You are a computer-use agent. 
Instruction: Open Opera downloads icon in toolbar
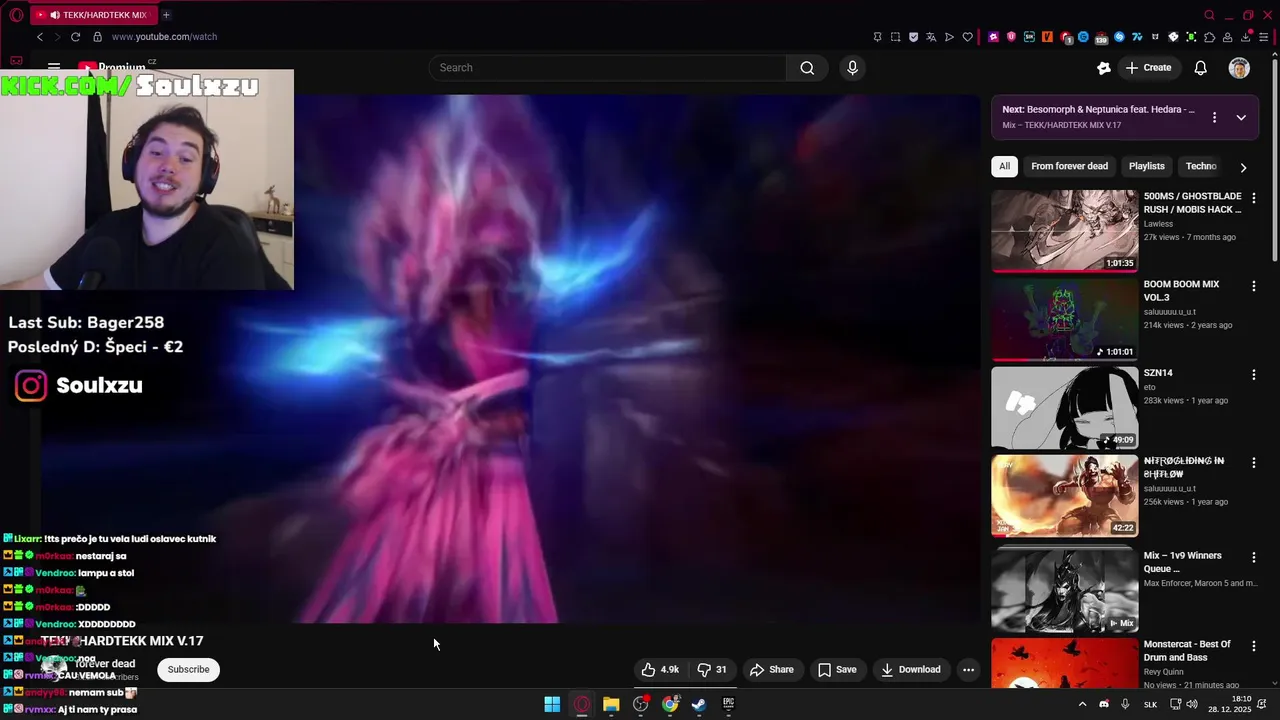[x=1246, y=37]
